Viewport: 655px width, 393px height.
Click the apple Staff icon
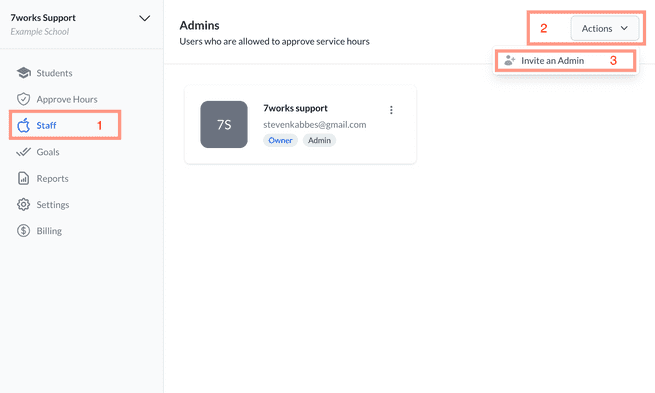(x=23, y=125)
